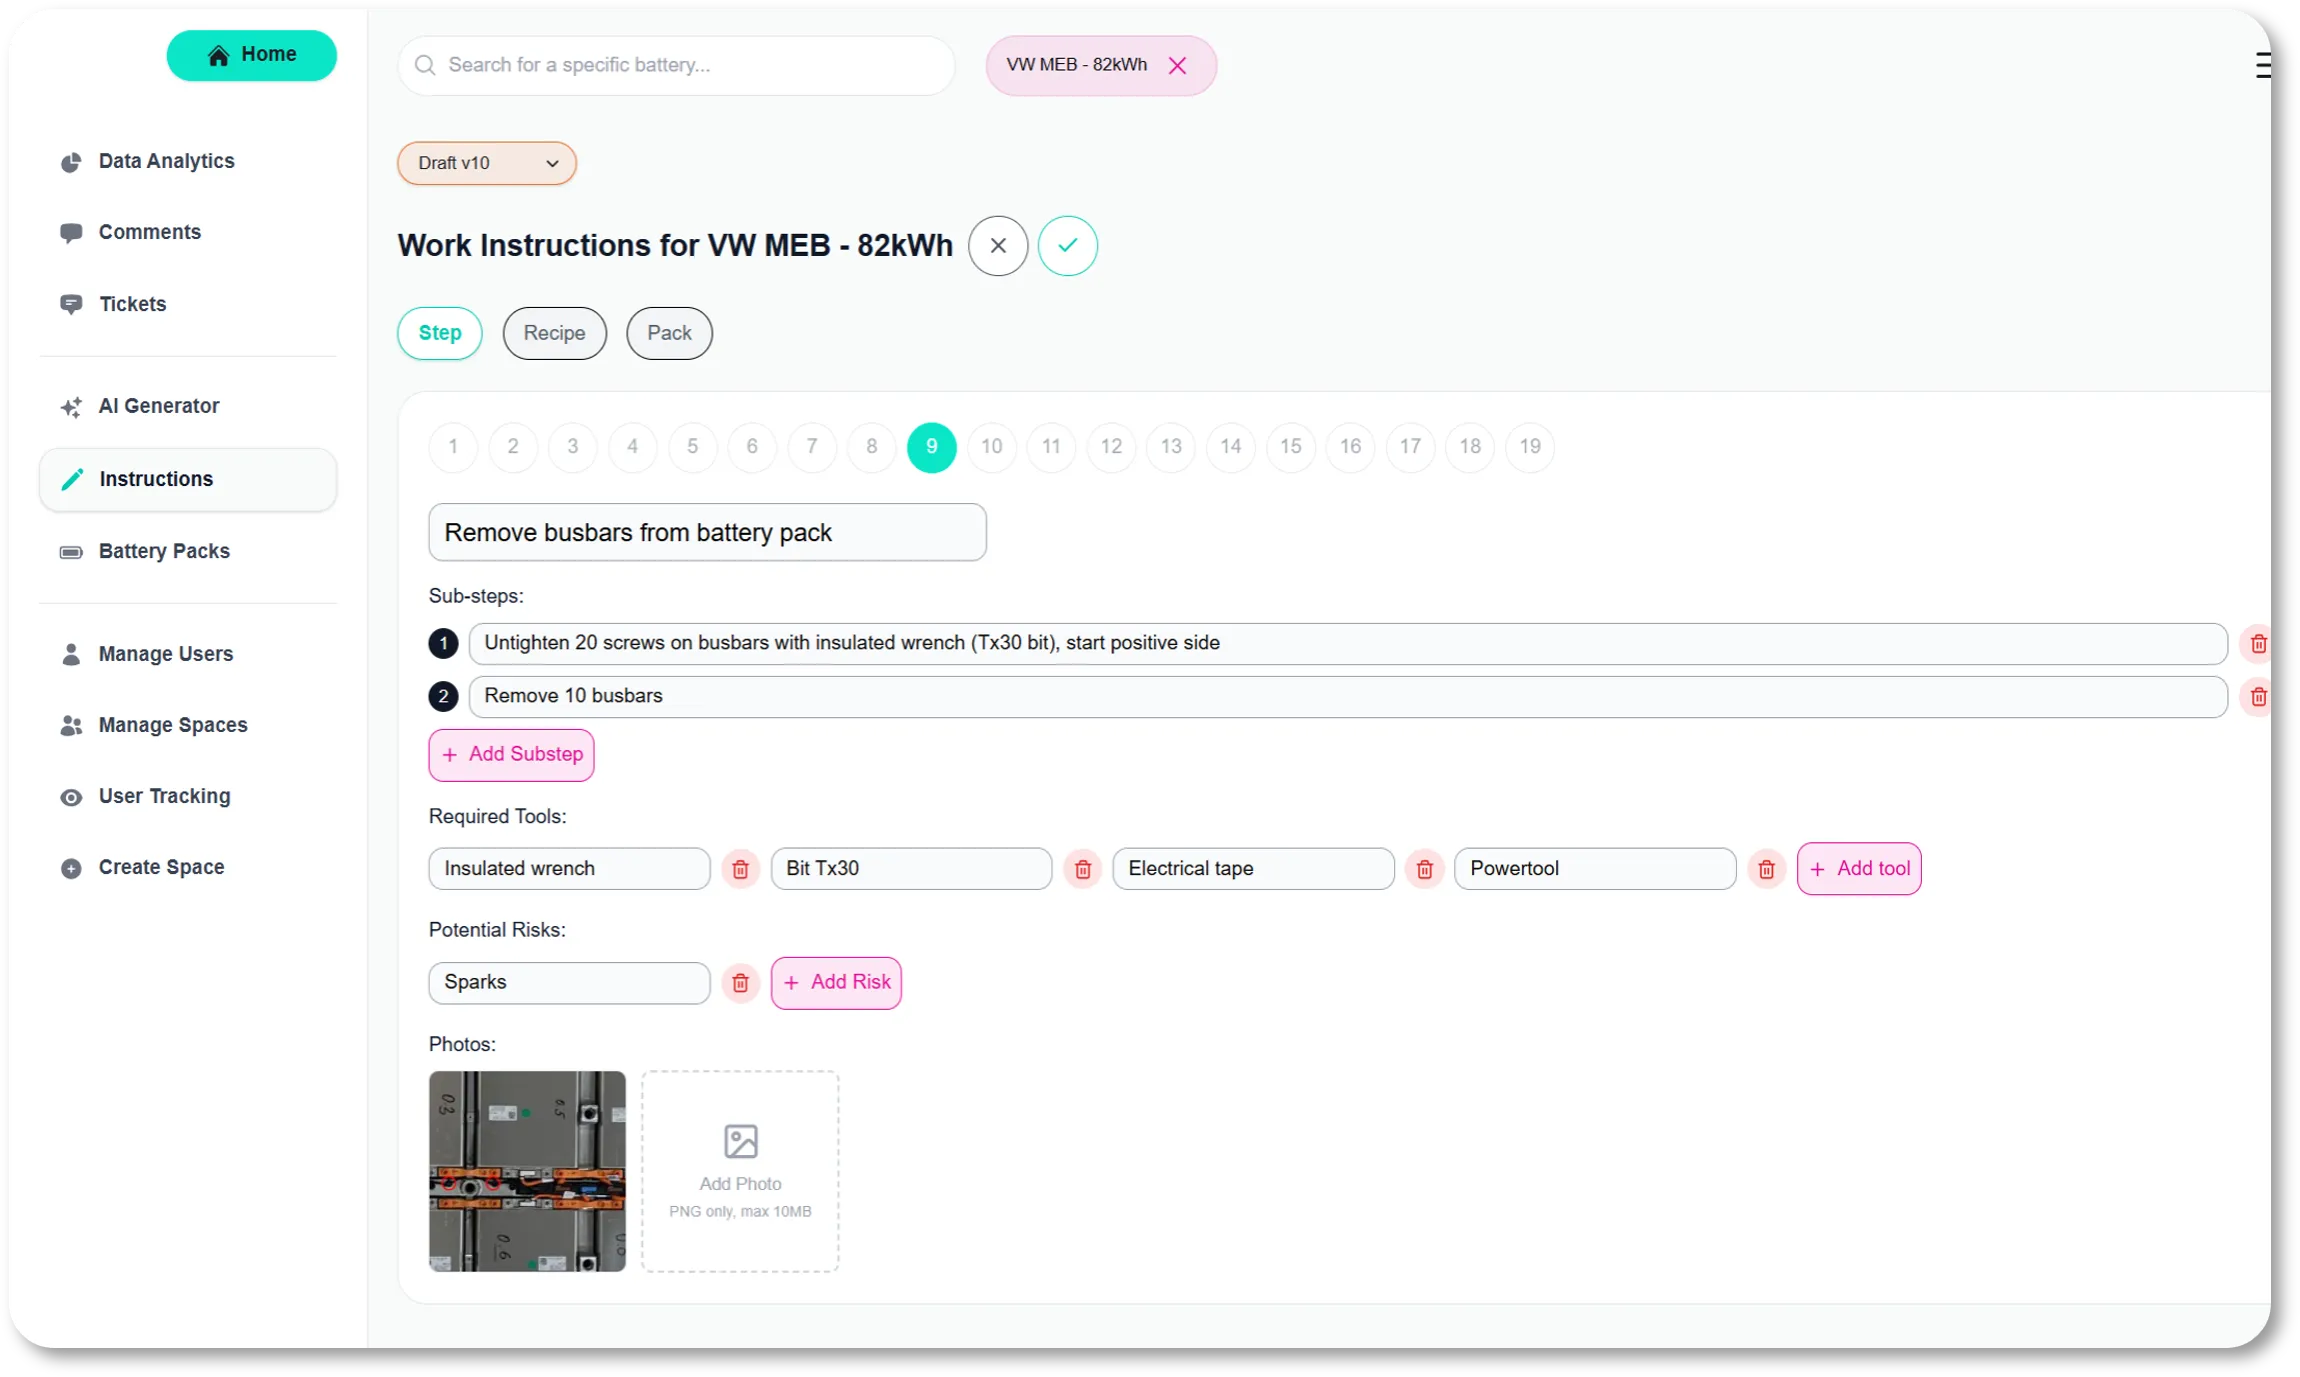Select the active step 9 circle

coord(931,447)
